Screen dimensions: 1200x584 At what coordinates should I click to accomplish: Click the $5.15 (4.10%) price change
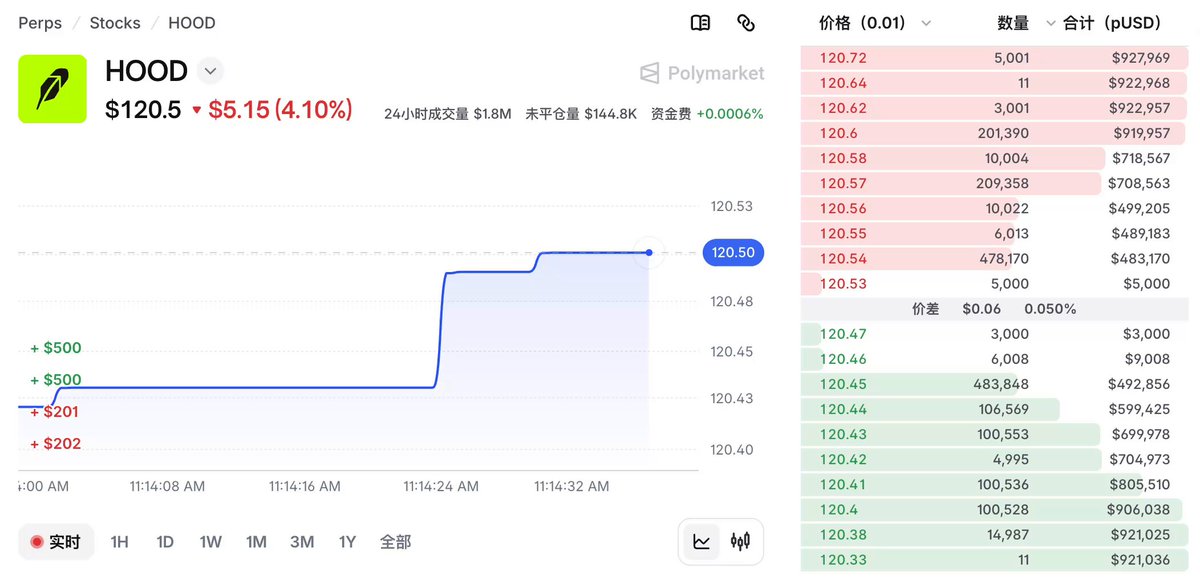coord(272,109)
